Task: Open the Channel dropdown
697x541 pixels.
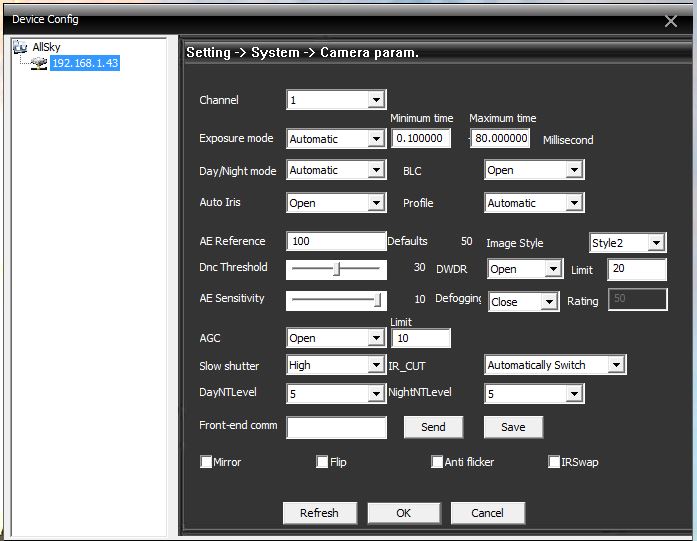Action: [336, 100]
